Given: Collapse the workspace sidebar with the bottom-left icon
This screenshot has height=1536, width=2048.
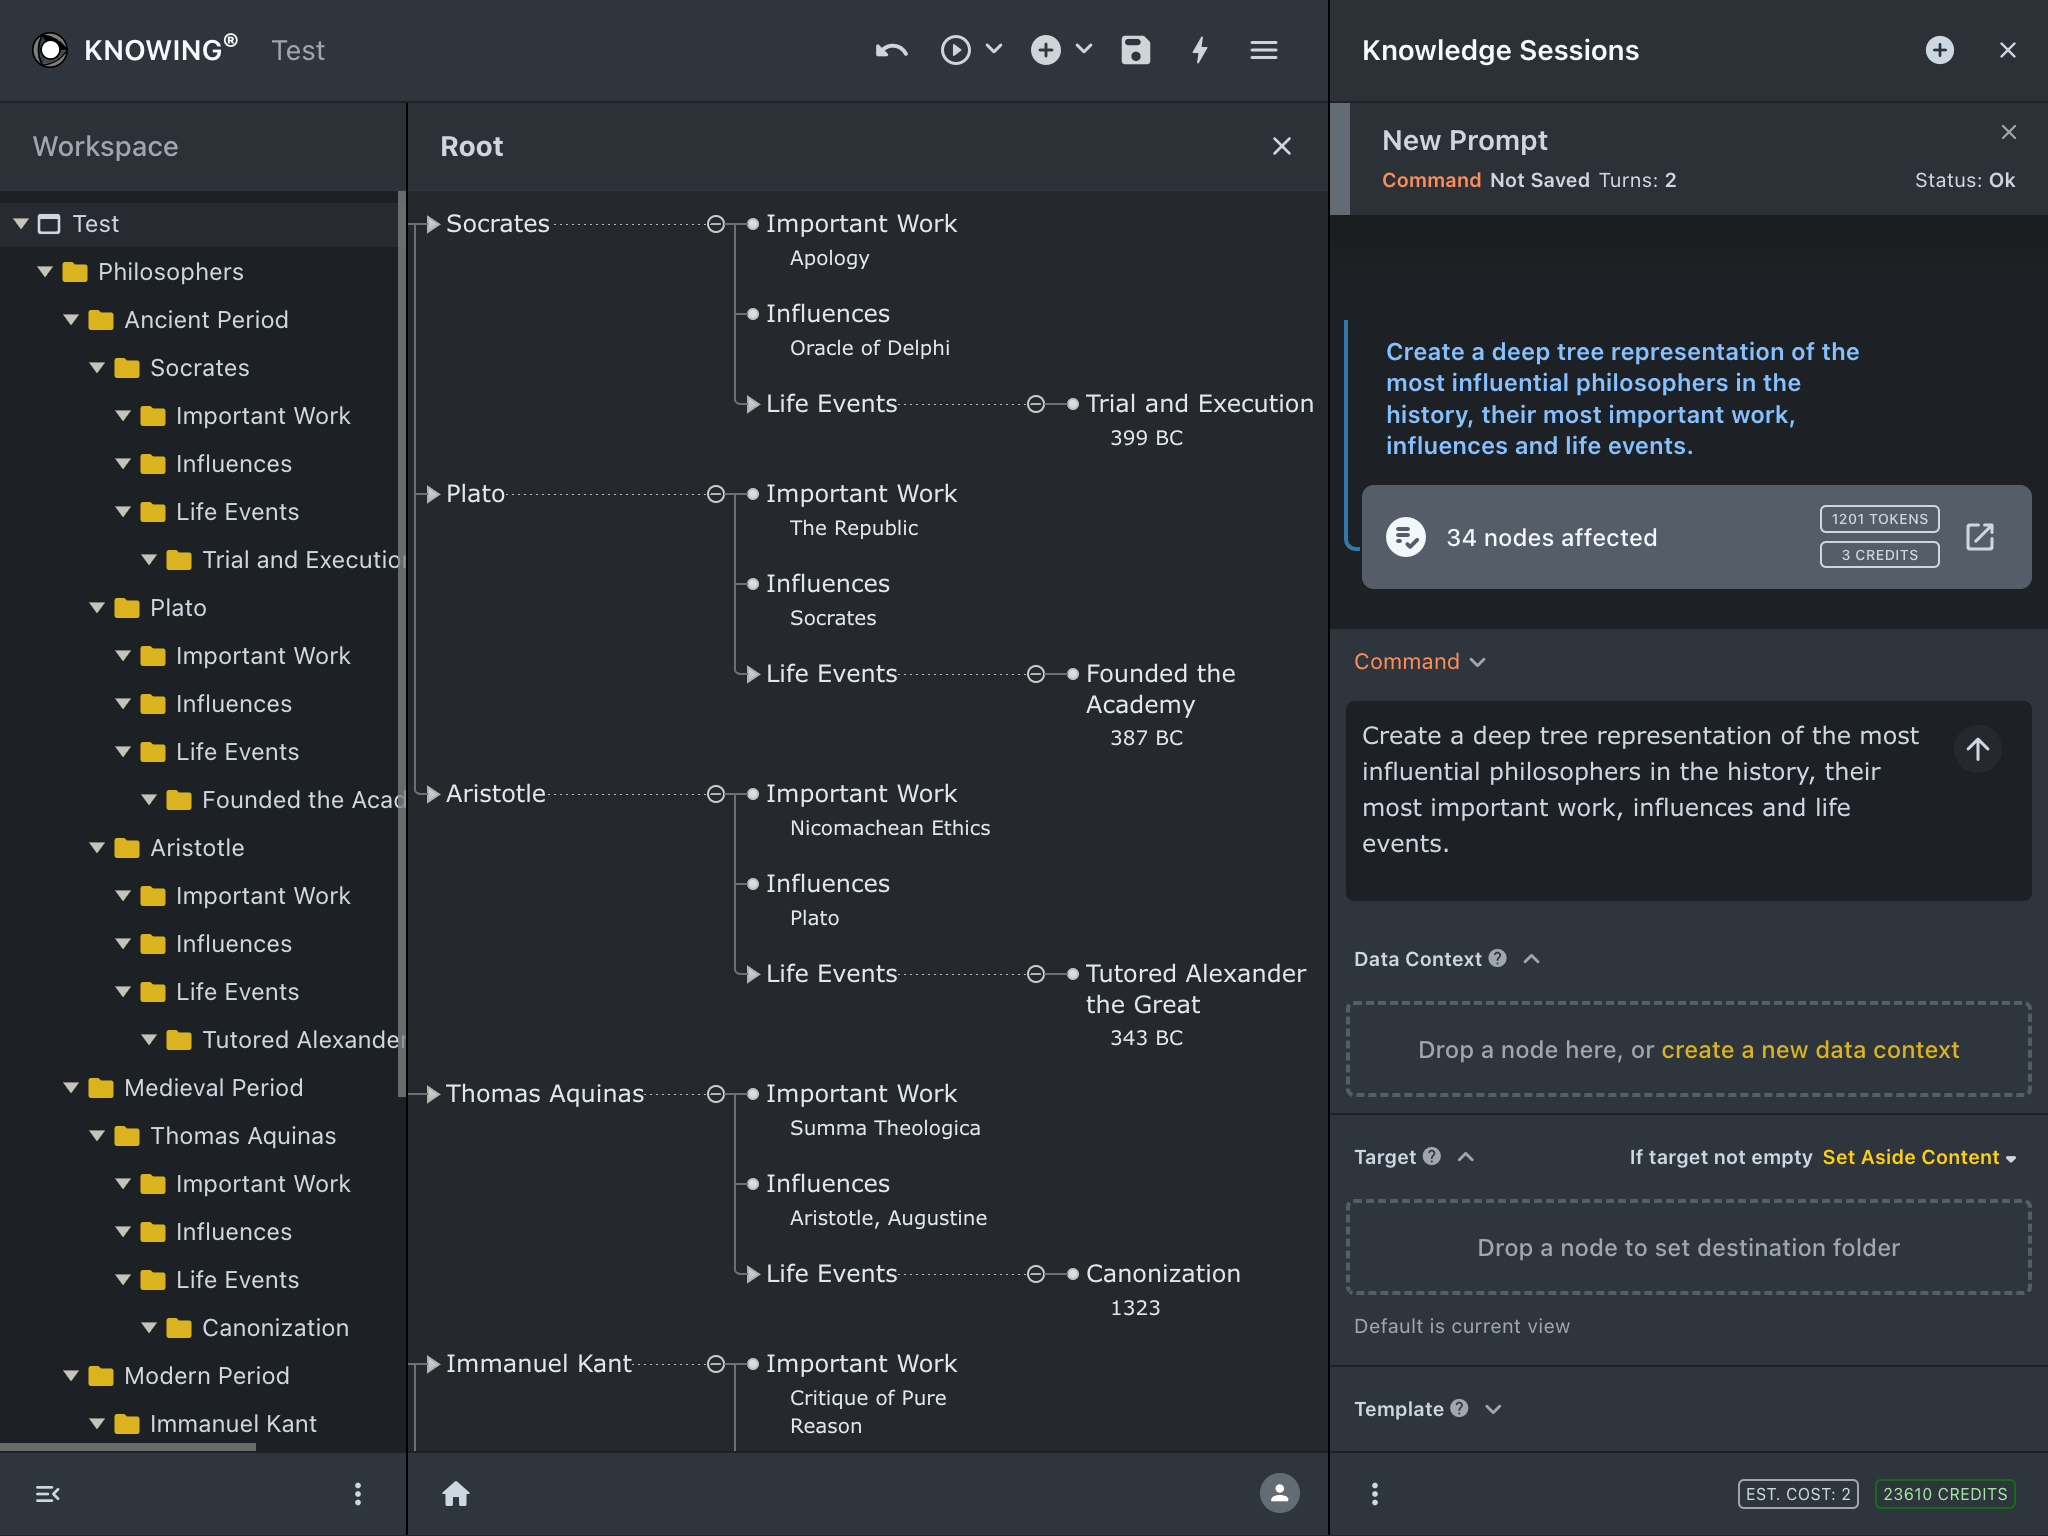Looking at the screenshot, I should pos(48,1493).
